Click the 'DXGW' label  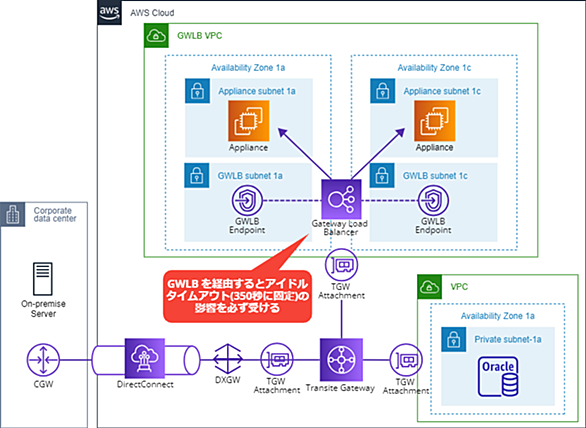(228, 380)
